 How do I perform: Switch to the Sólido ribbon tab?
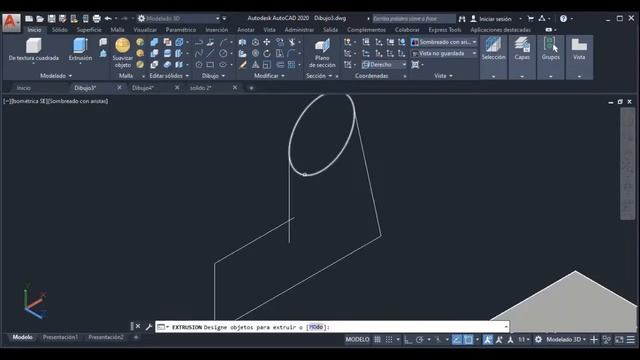pos(60,30)
